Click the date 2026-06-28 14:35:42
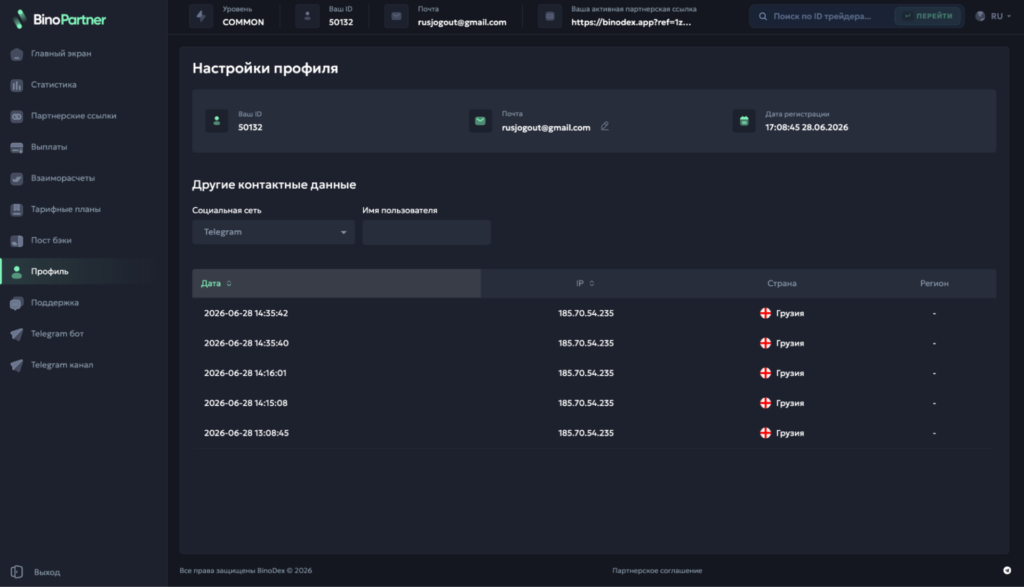Image resolution: width=1024 pixels, height=587 pixels. 246,313
